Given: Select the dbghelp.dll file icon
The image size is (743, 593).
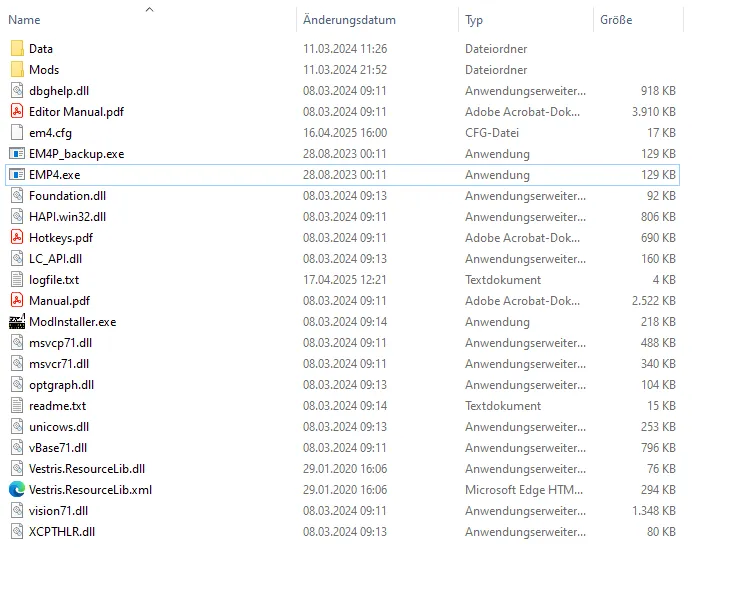Looking at the screenshot, I should pos(17,91).
